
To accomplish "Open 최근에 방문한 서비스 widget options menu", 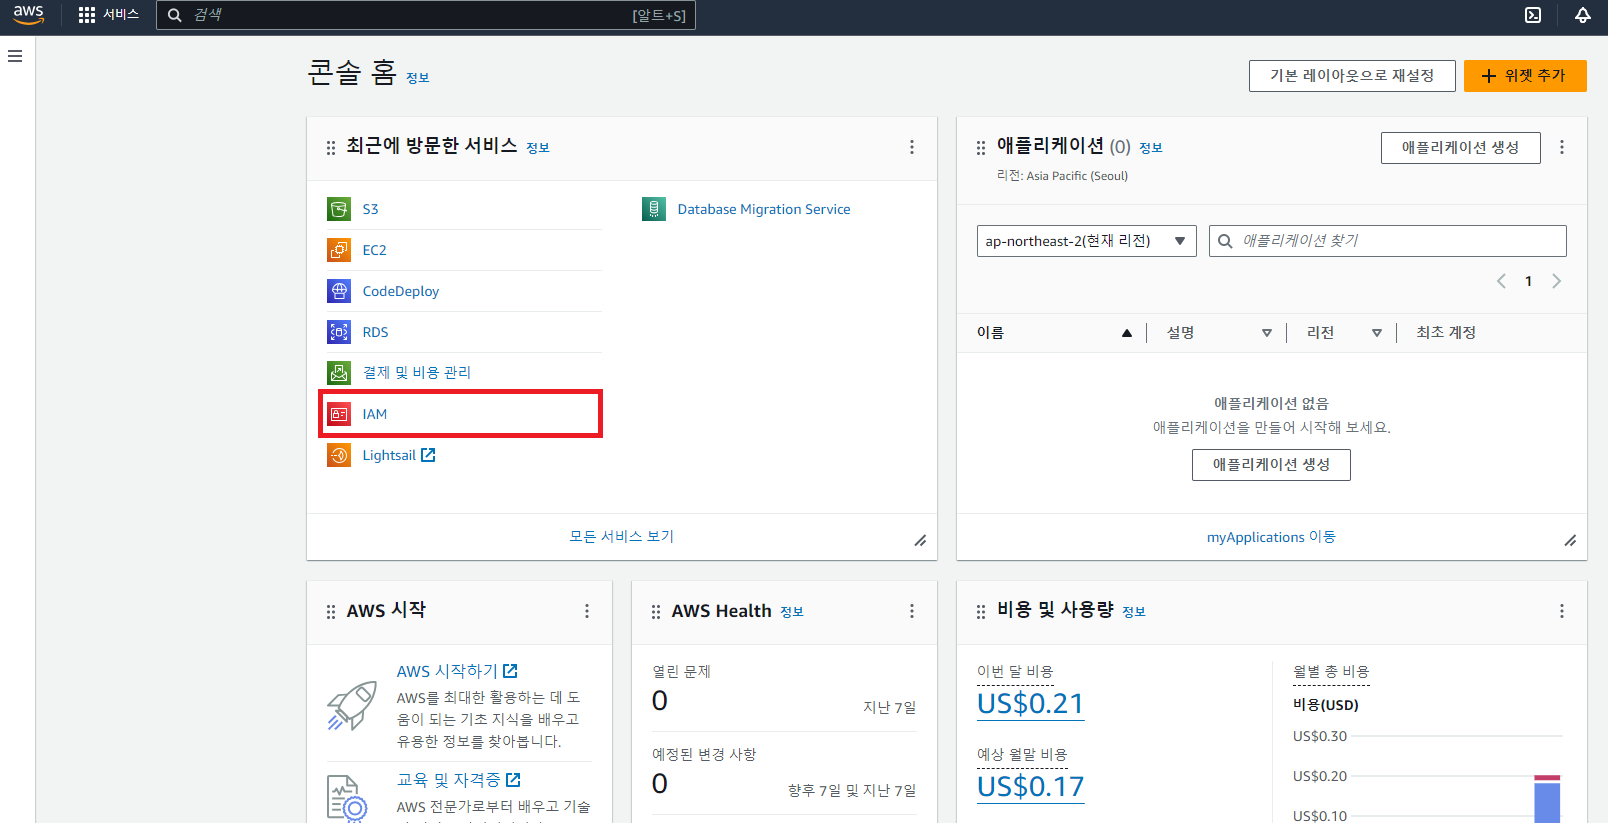I will coord(912,147).
